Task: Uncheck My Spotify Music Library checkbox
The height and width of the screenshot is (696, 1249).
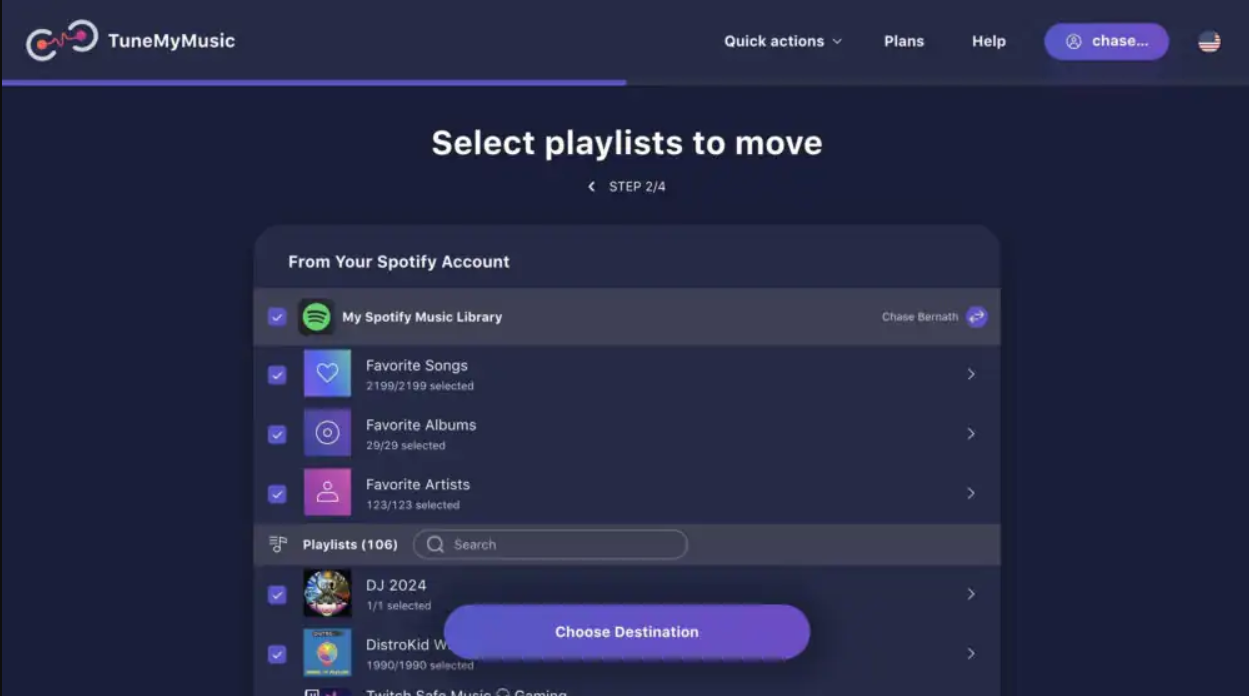Action: coord(277,317)
